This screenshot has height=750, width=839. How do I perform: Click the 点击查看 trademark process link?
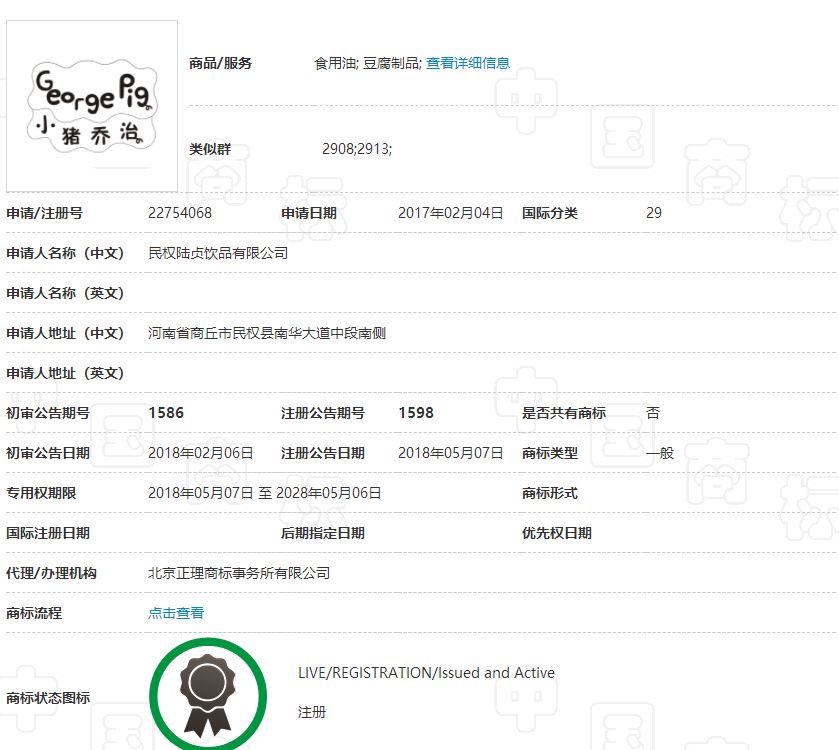[176, 613]
